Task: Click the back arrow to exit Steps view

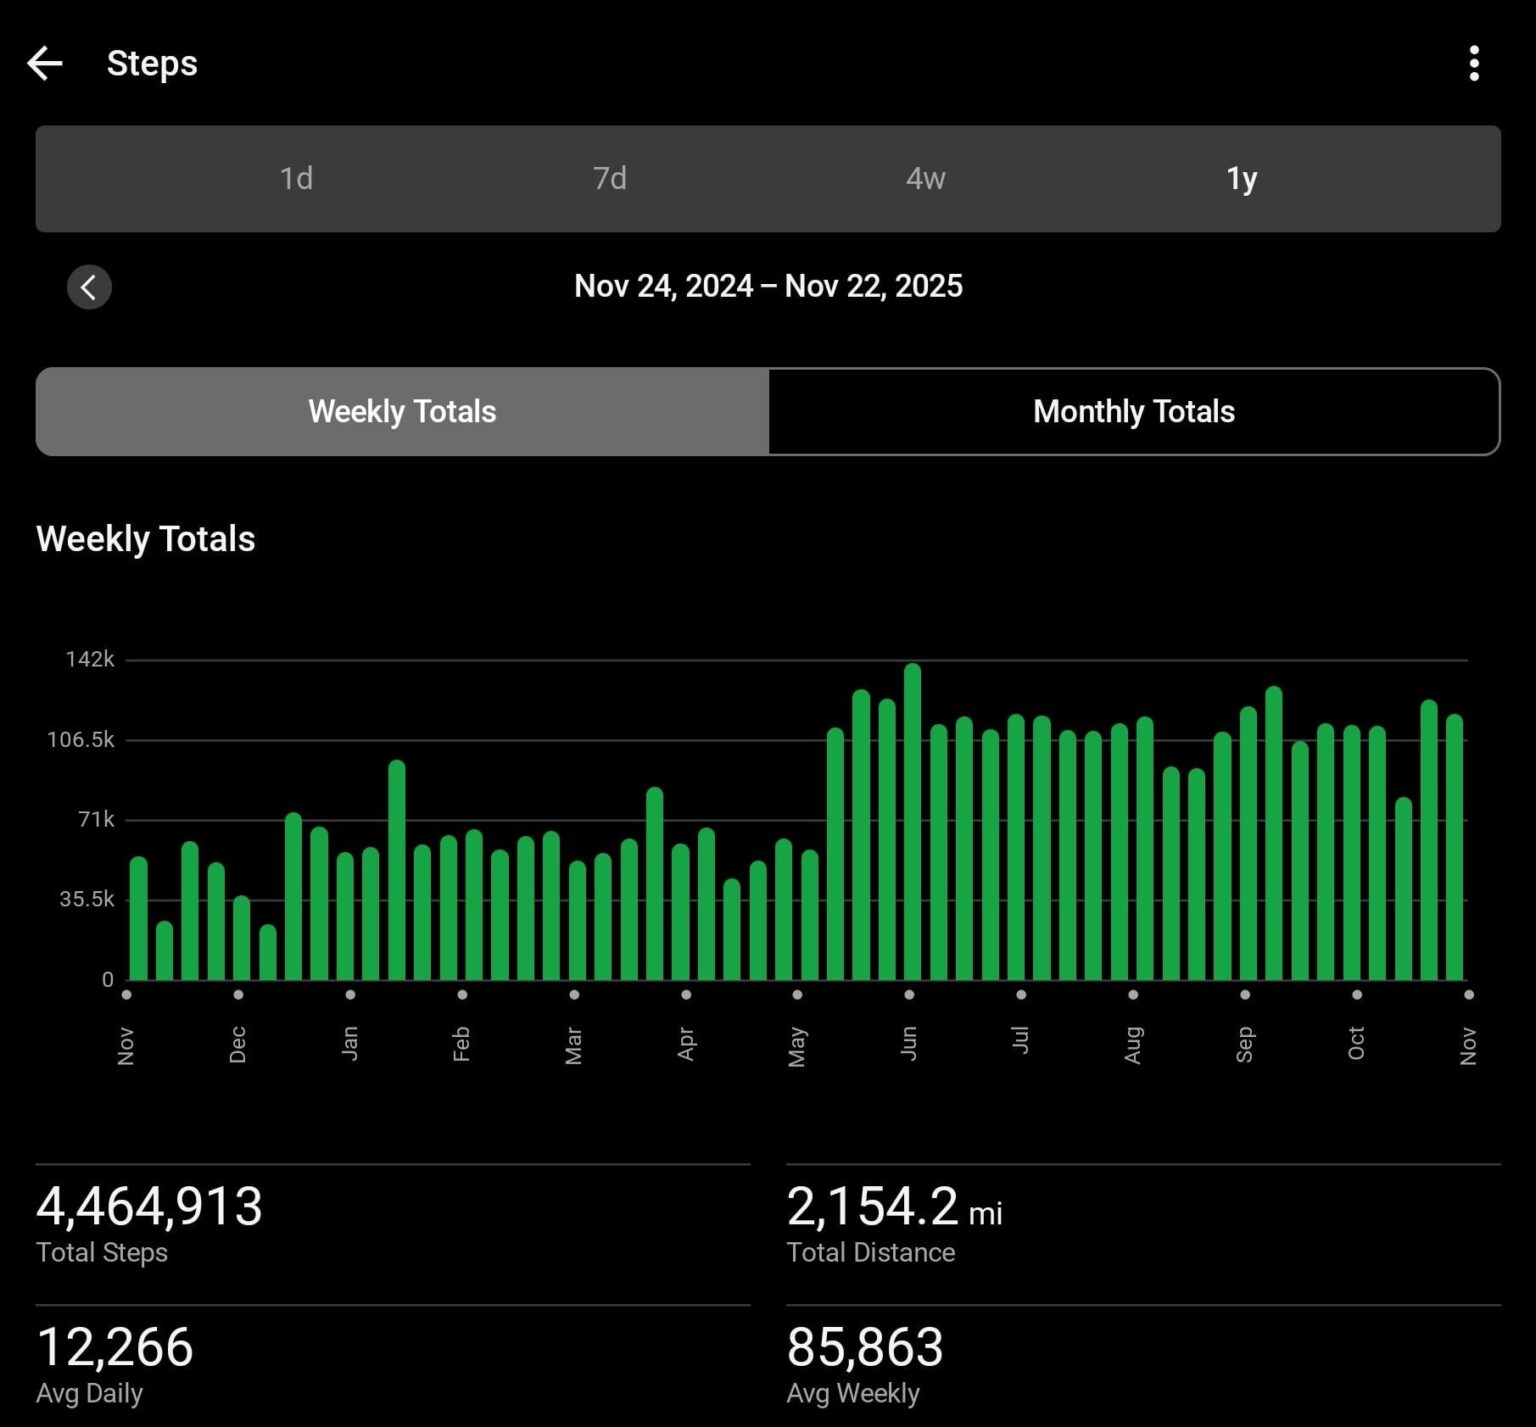Action: 45,63
